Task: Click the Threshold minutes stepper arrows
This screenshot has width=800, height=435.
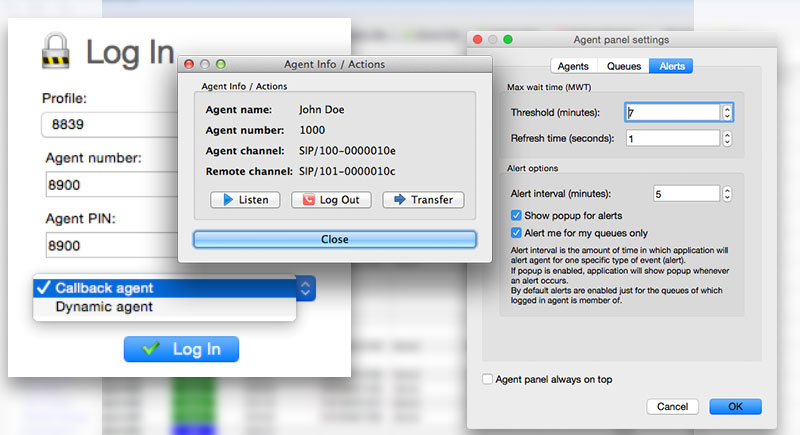Action: click(727, 113)
